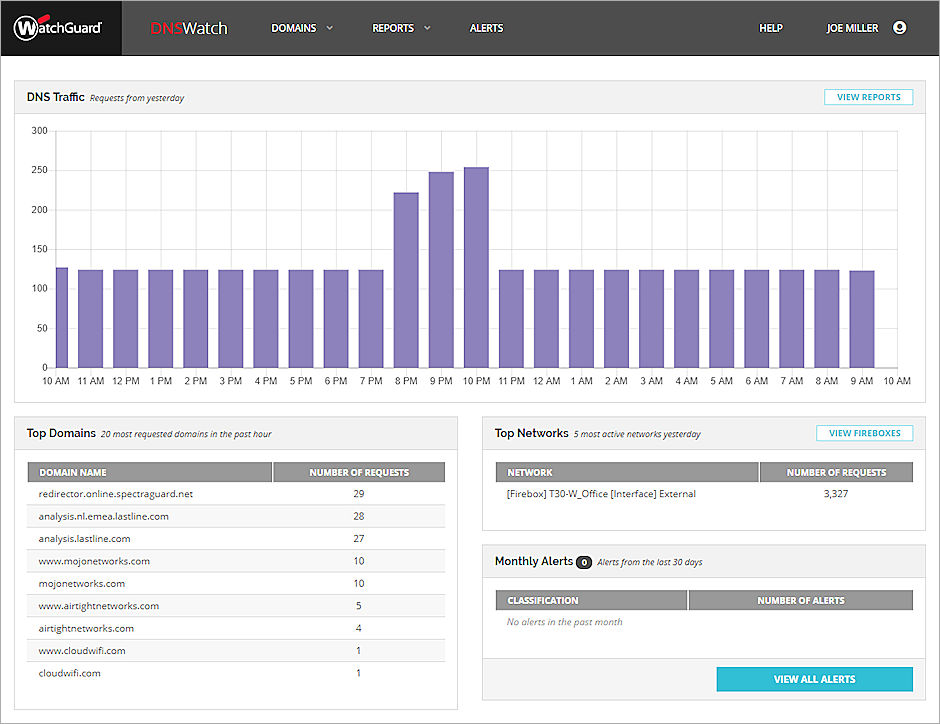The height and width of the screenshot is (724, 940).
Task: Click HELP in the top navigation
Action: tap(770, 27)
